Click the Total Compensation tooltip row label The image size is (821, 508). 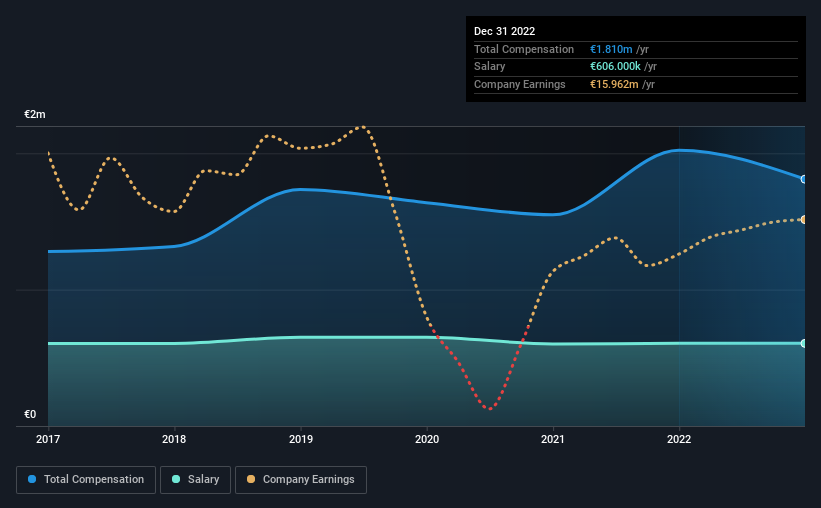point(524,49)
